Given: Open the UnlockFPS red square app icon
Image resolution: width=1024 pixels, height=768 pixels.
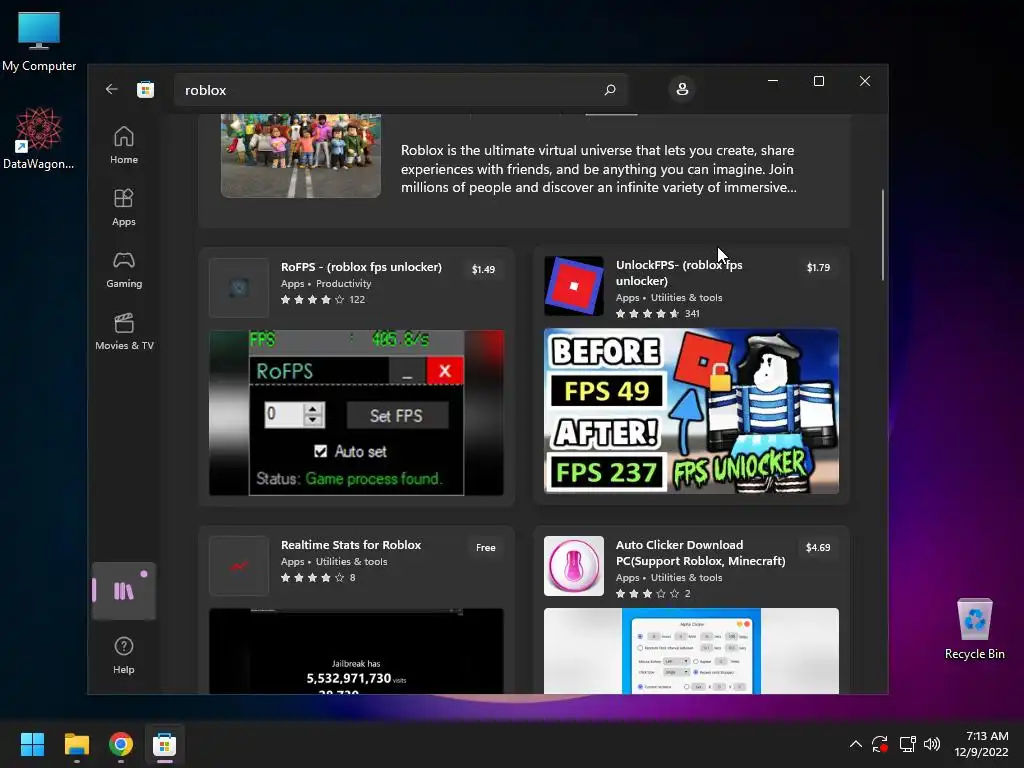Looking at the screenshot, I should (x=574, y=286).
